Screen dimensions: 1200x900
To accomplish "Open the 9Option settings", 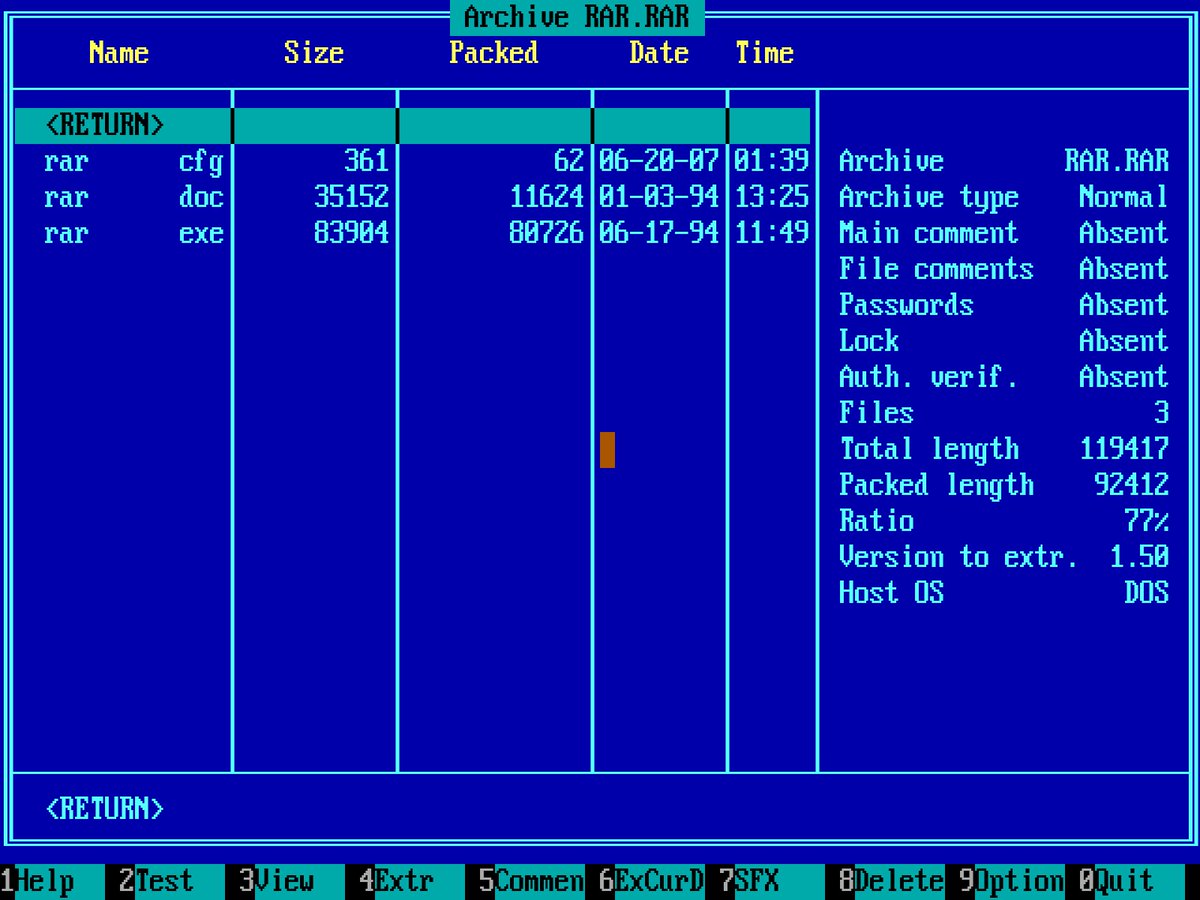I will 1012,881.
